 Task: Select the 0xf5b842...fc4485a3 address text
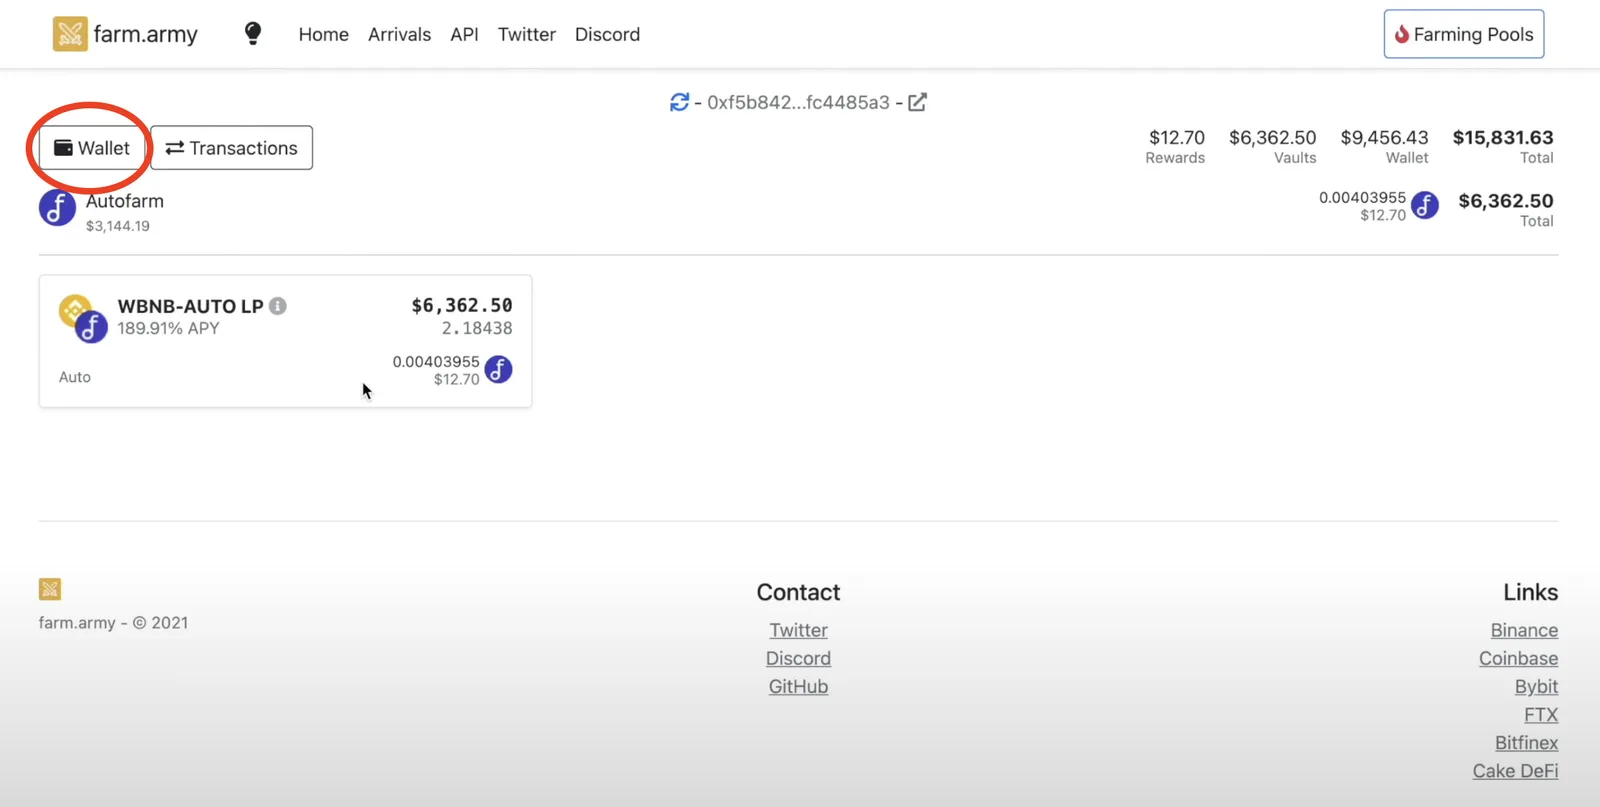click(798, 102)
